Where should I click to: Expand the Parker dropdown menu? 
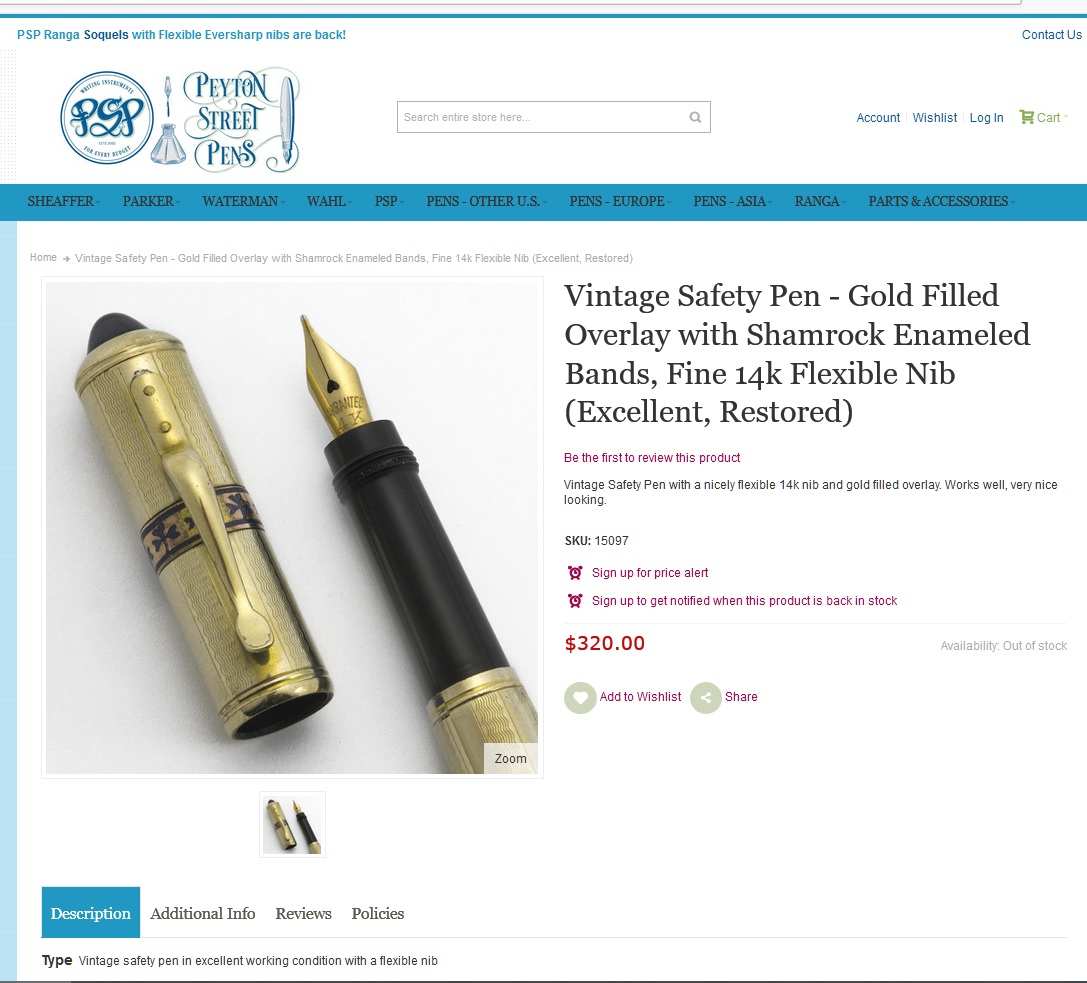point(150,202)
